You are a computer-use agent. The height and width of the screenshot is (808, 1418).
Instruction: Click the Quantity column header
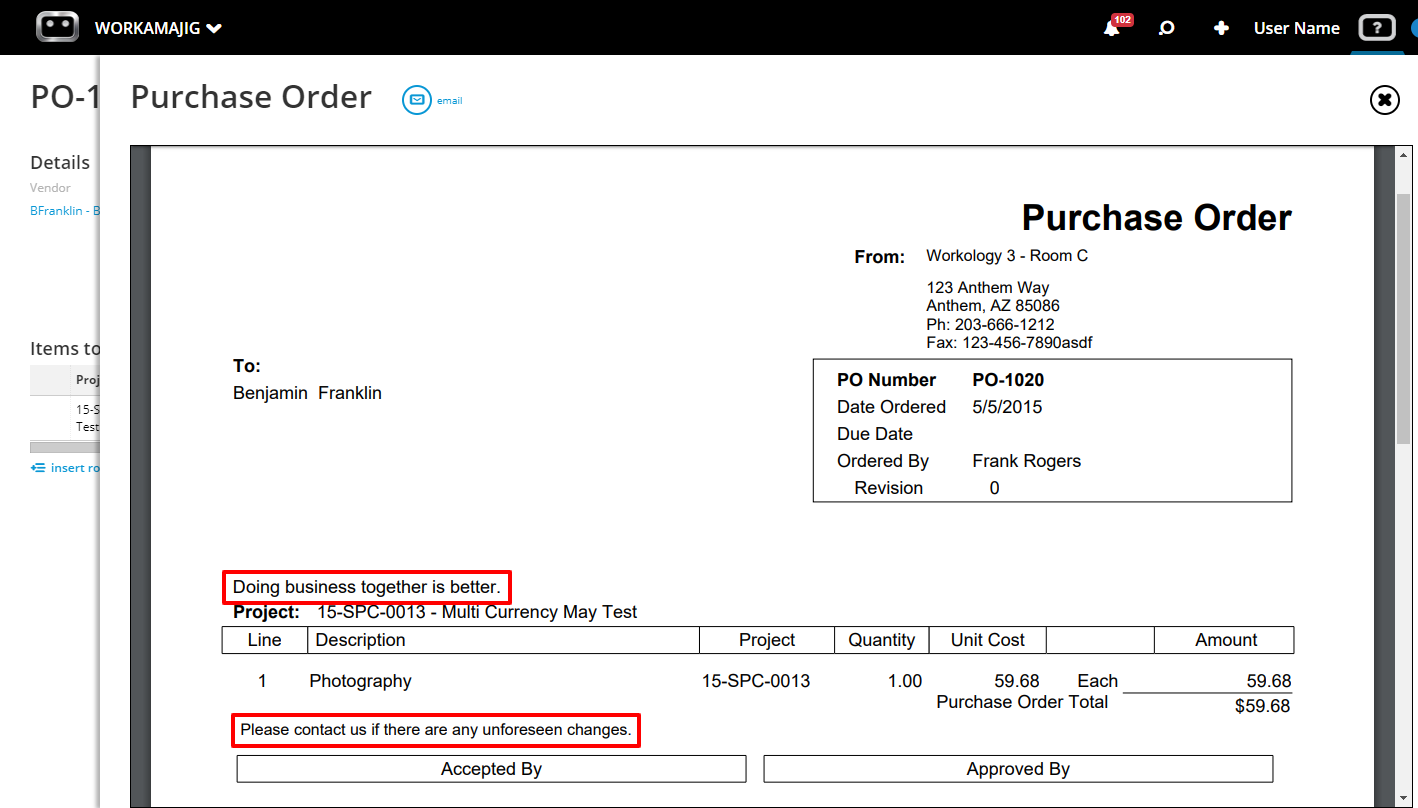click(881, 640)
